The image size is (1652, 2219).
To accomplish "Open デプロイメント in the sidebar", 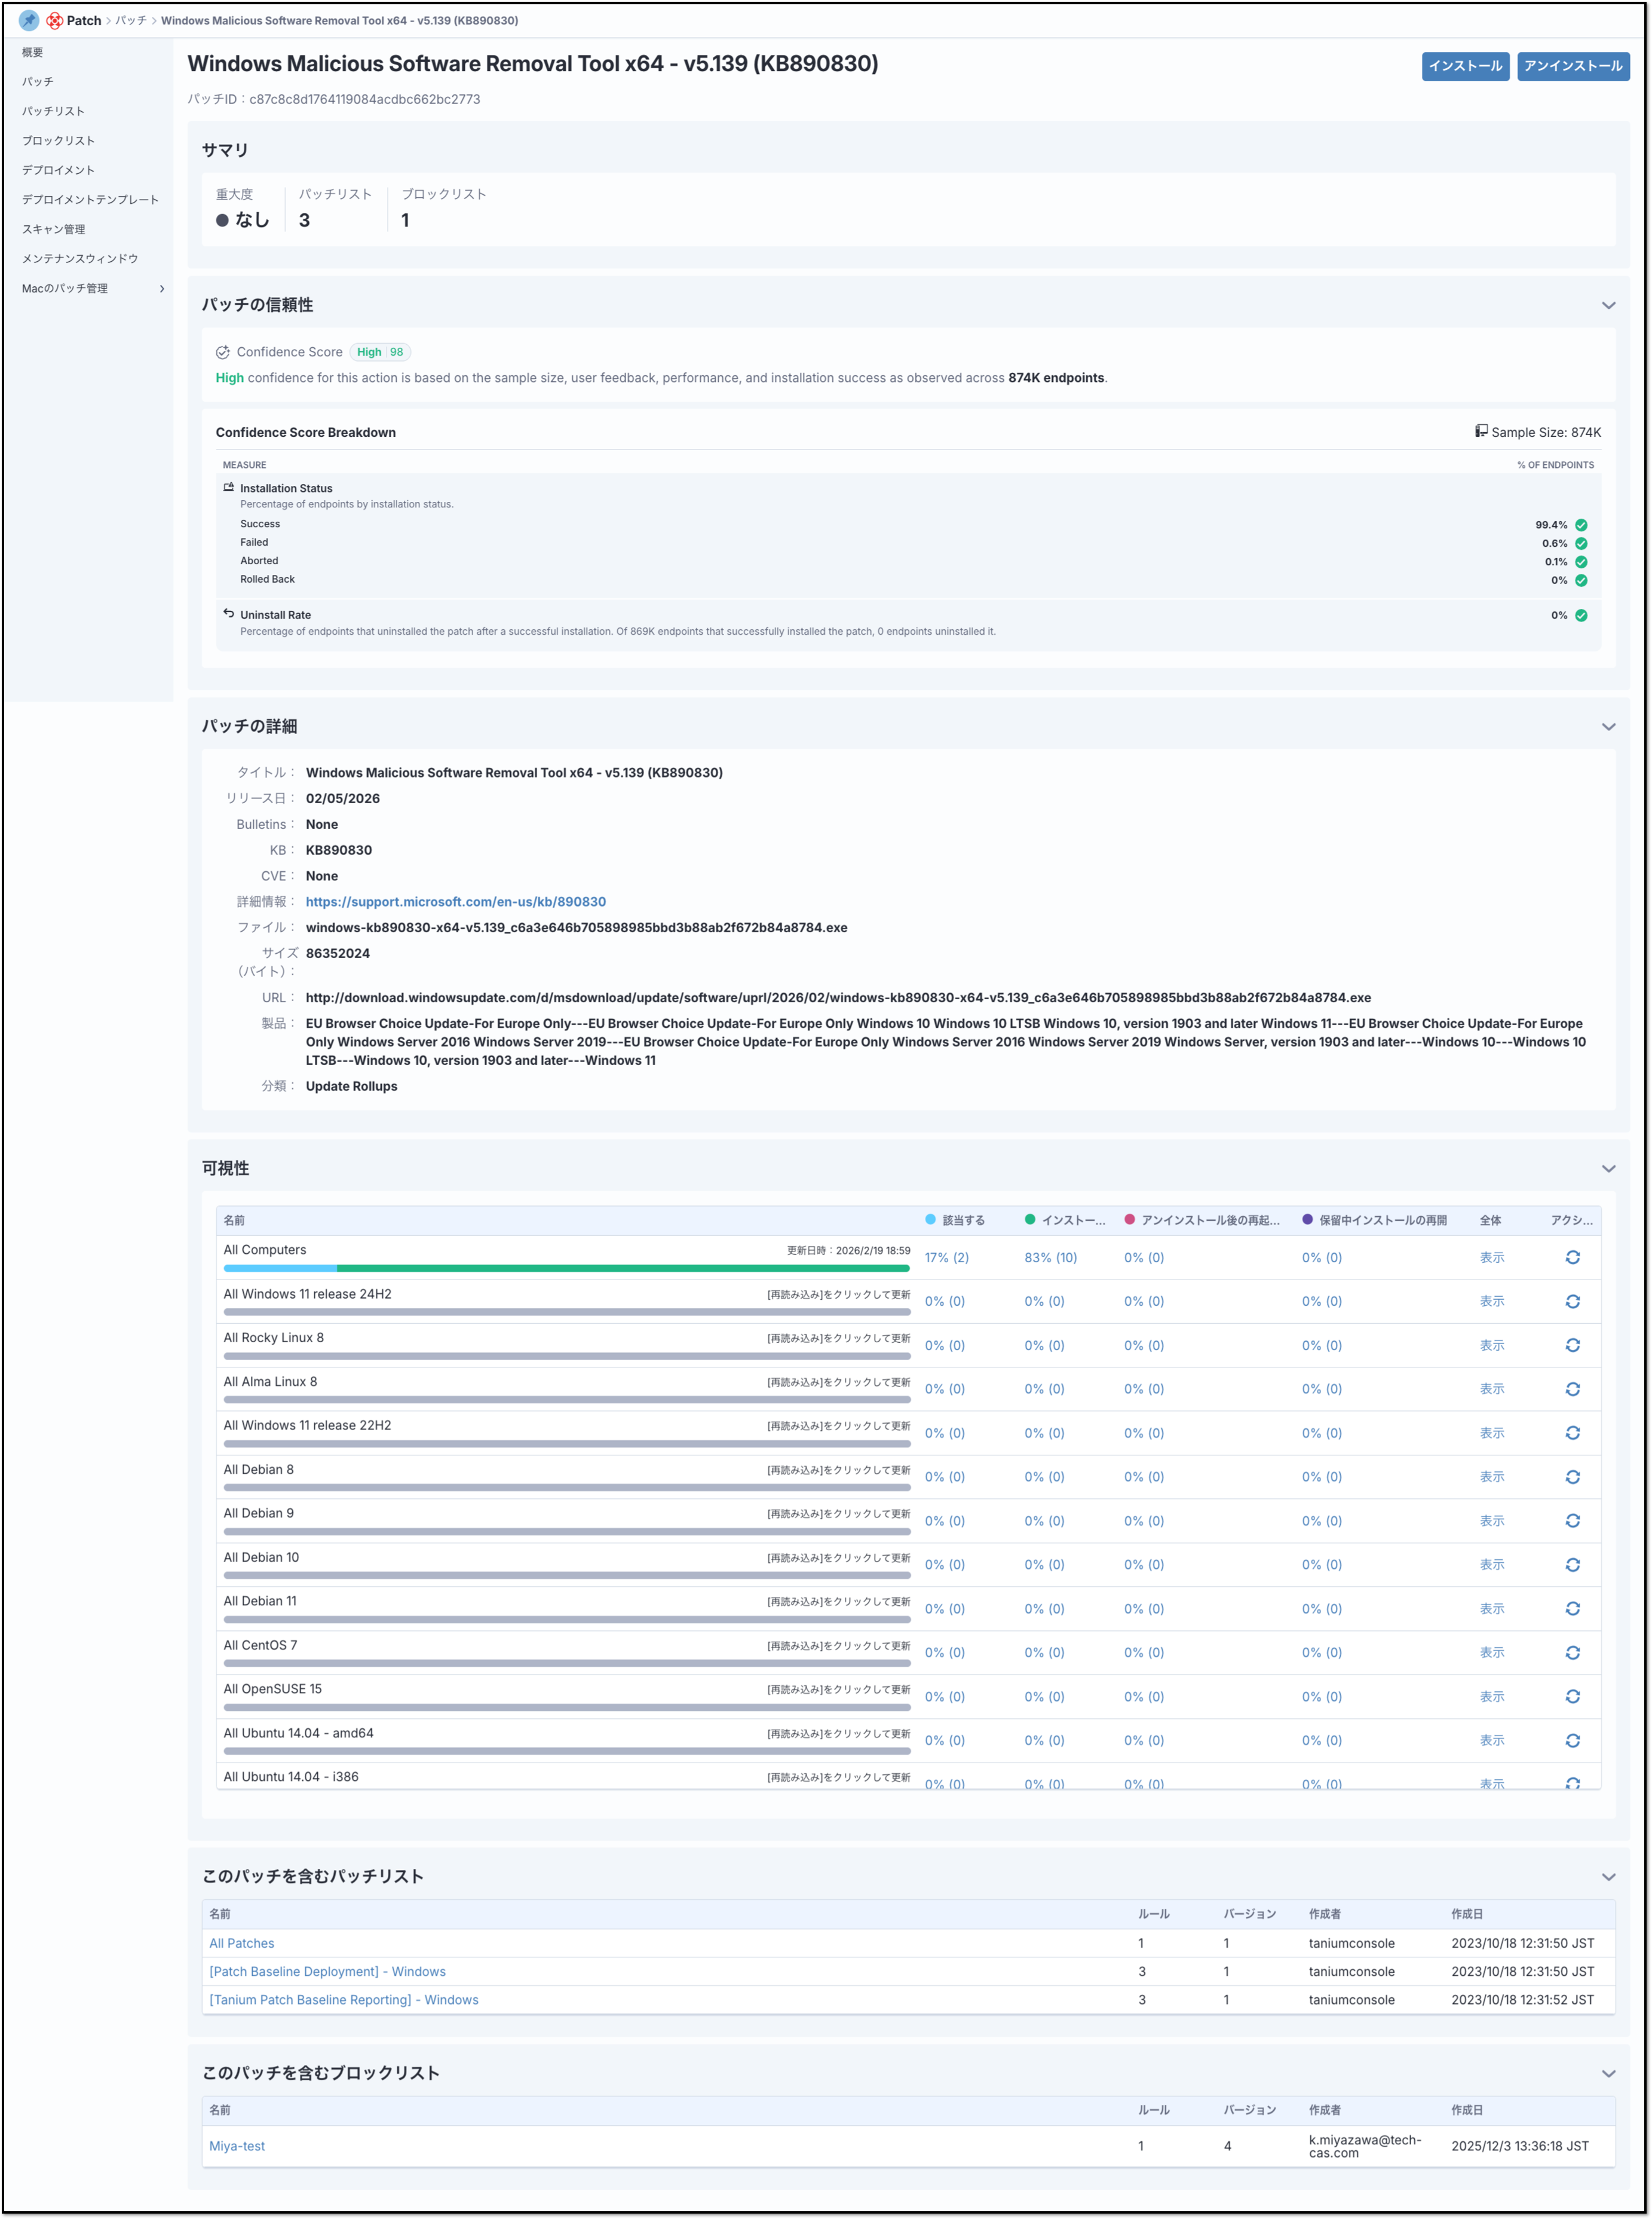I will click(x=58, y=170).
